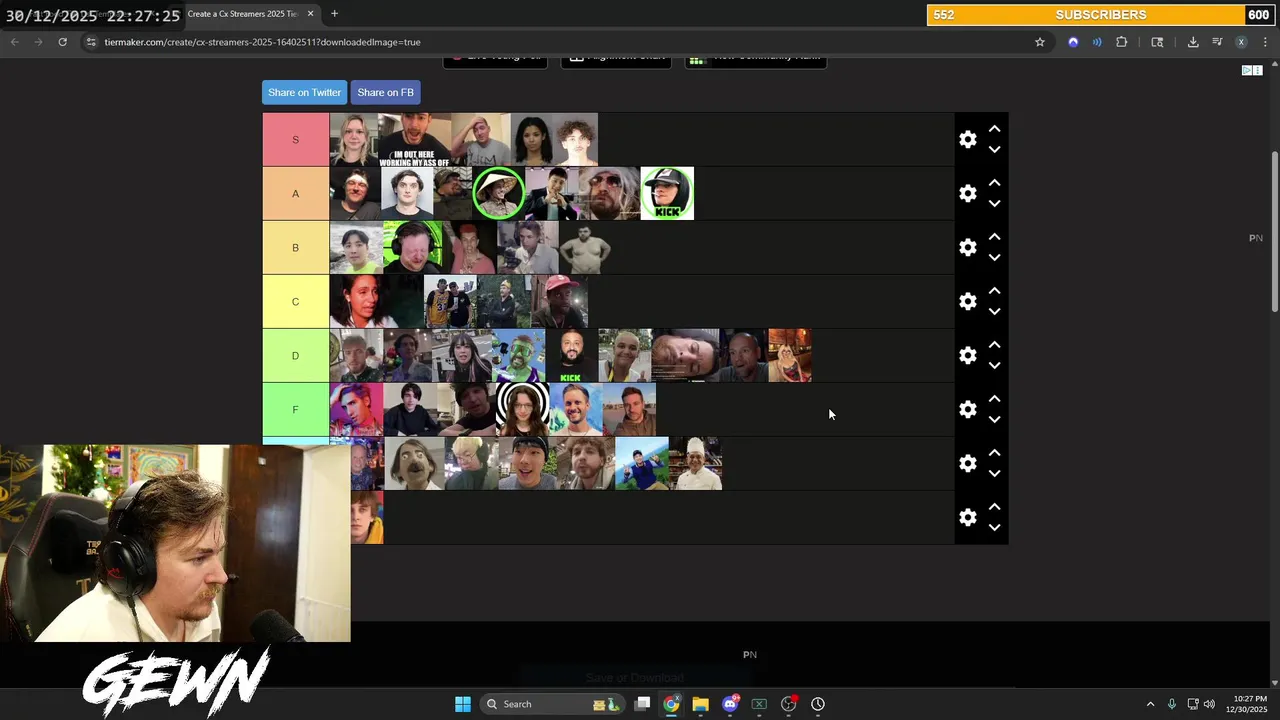Open File Explorer from the taskbar
Viewport: 1280px width, 720px height.
point(700,704)
